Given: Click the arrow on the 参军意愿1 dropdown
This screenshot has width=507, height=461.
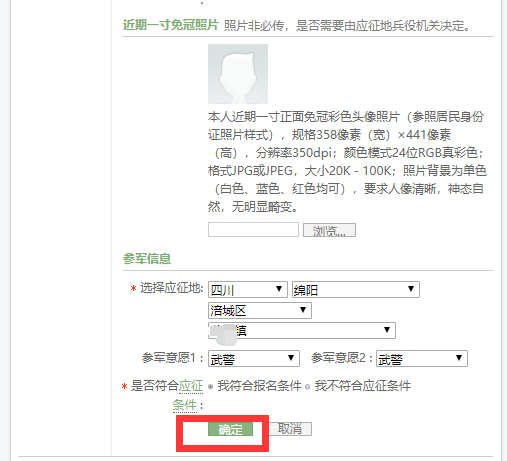Looking at the screenshot, I should tap(291, 358).
